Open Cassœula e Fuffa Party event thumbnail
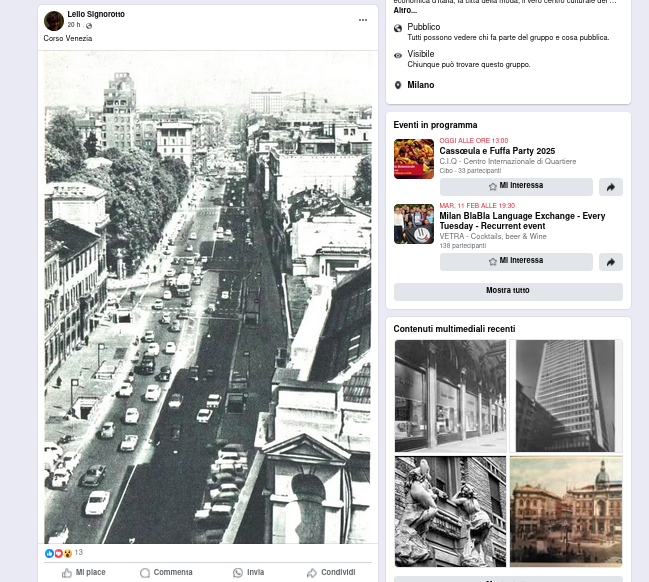 413,159
